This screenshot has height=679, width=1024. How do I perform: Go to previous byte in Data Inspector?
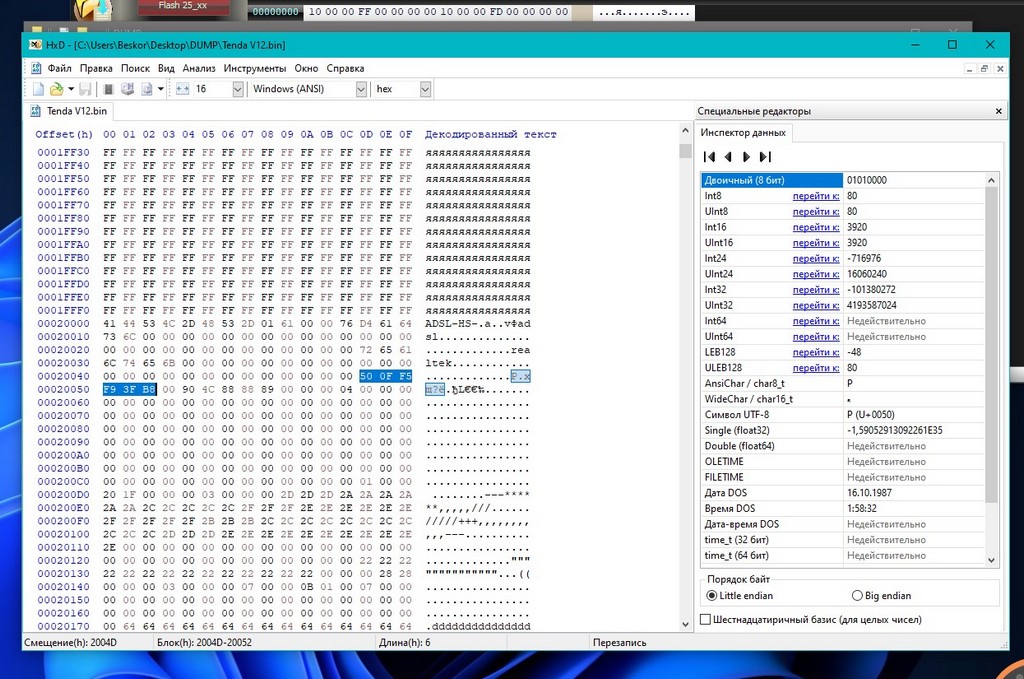(729, 157)
